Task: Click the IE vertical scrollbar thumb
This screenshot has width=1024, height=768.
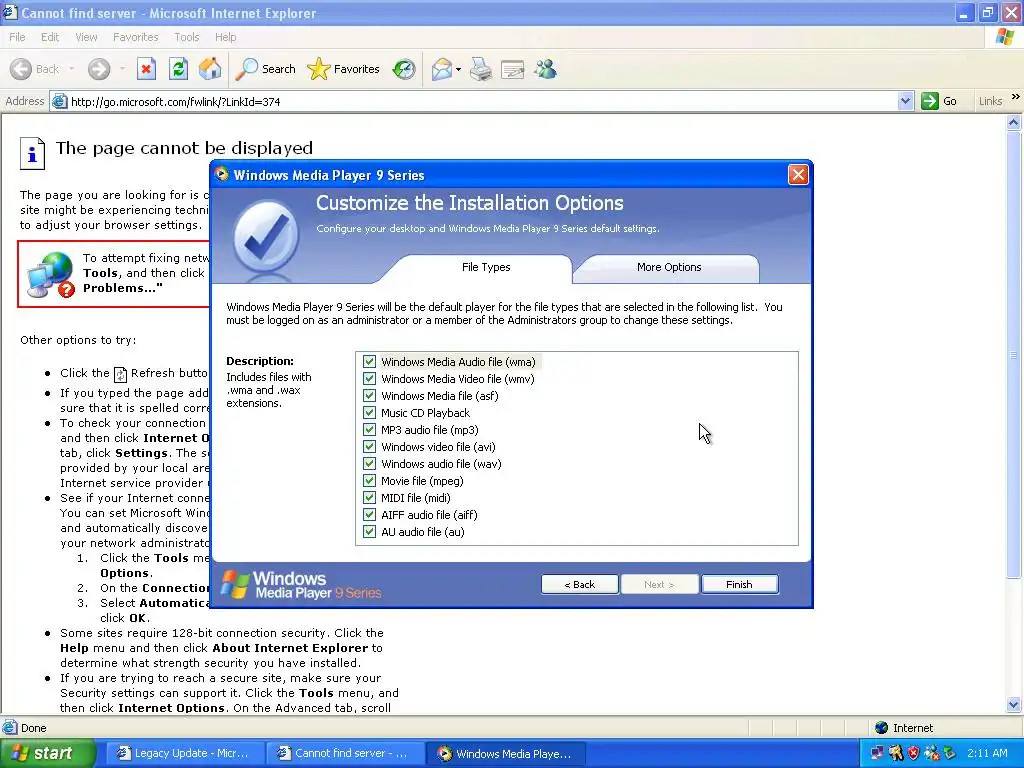Action: click(x=1014, y=355)
